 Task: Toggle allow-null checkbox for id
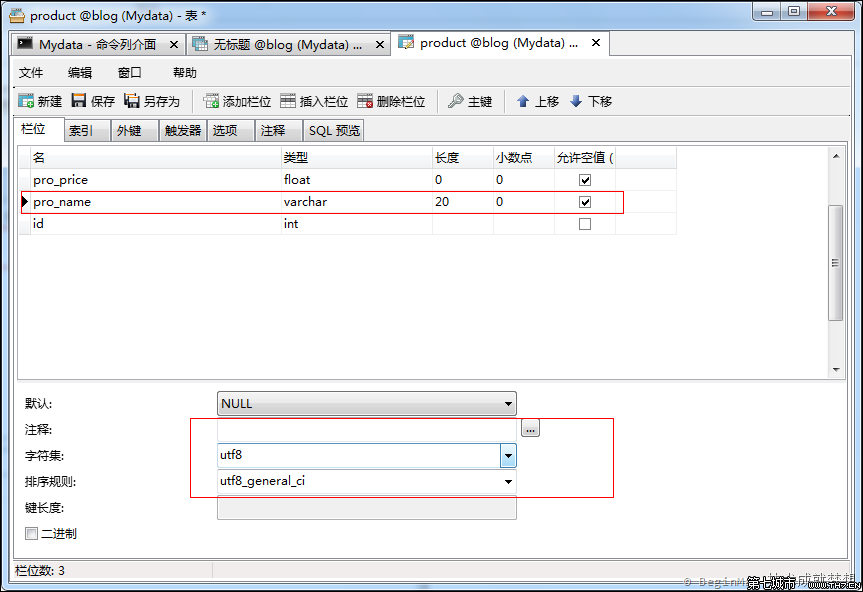point(585,224)
